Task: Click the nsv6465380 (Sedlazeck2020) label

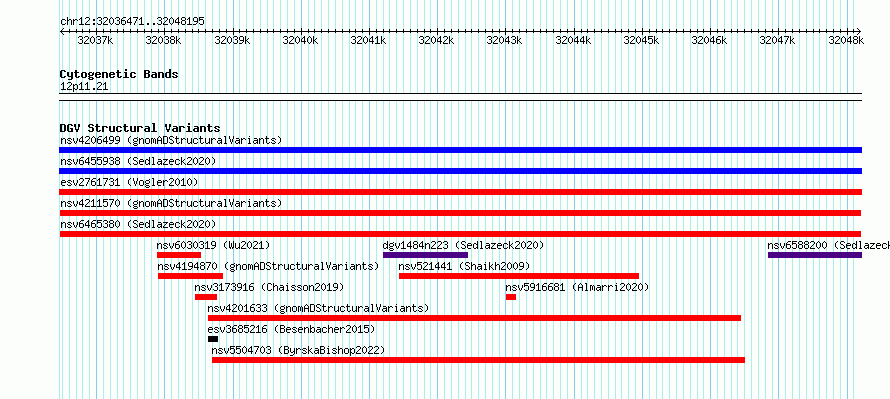Action: [x=138, y=224]
